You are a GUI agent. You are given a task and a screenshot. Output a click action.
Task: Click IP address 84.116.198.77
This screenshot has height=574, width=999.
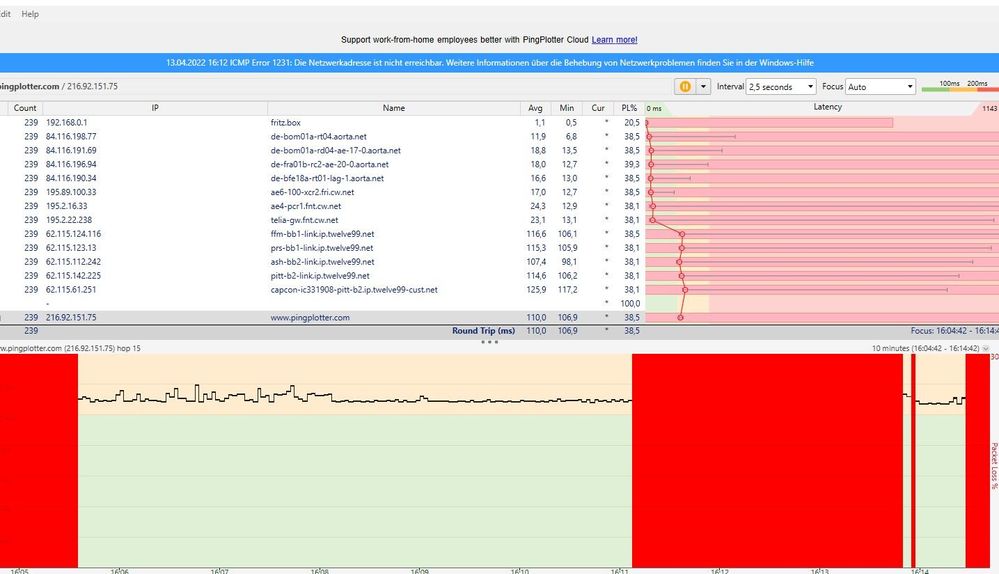tap(71, 136)
